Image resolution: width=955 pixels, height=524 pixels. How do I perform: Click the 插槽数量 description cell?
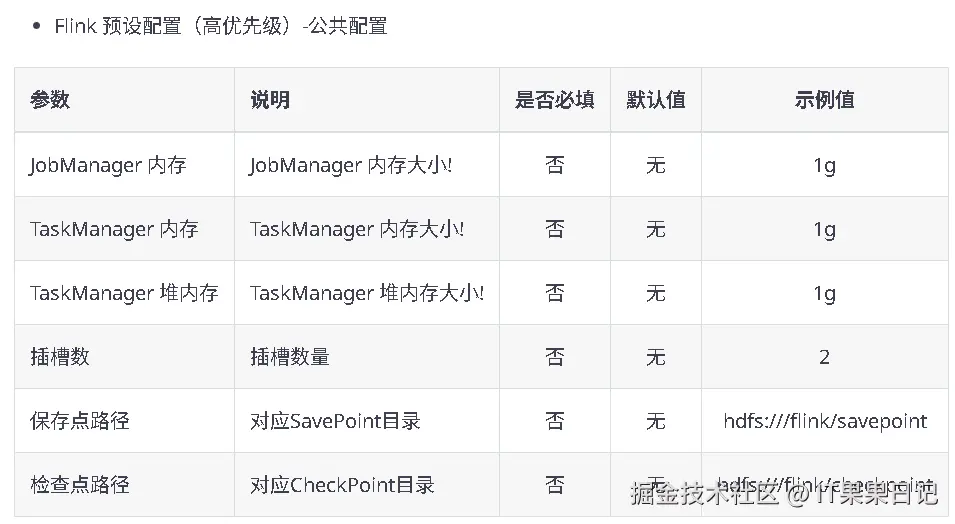coord(290,357)
